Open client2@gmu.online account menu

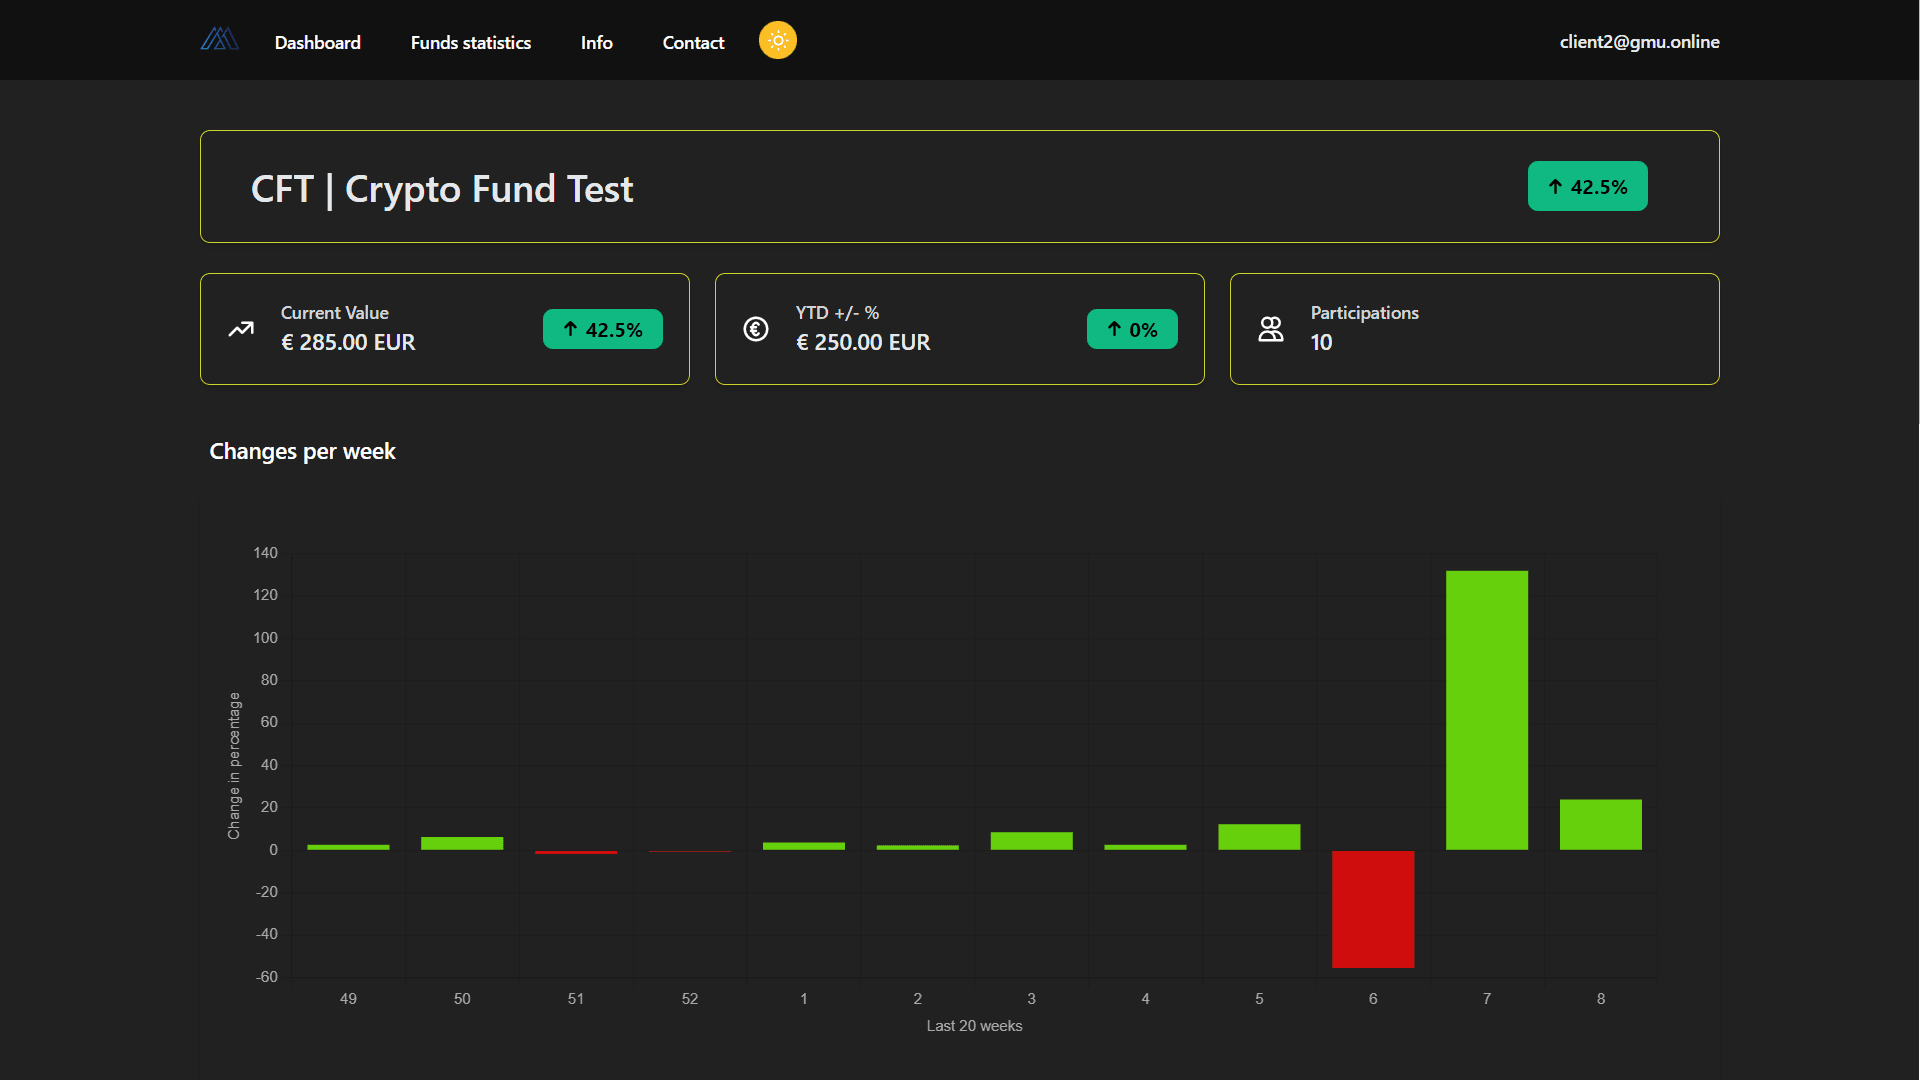point(1639,42)
